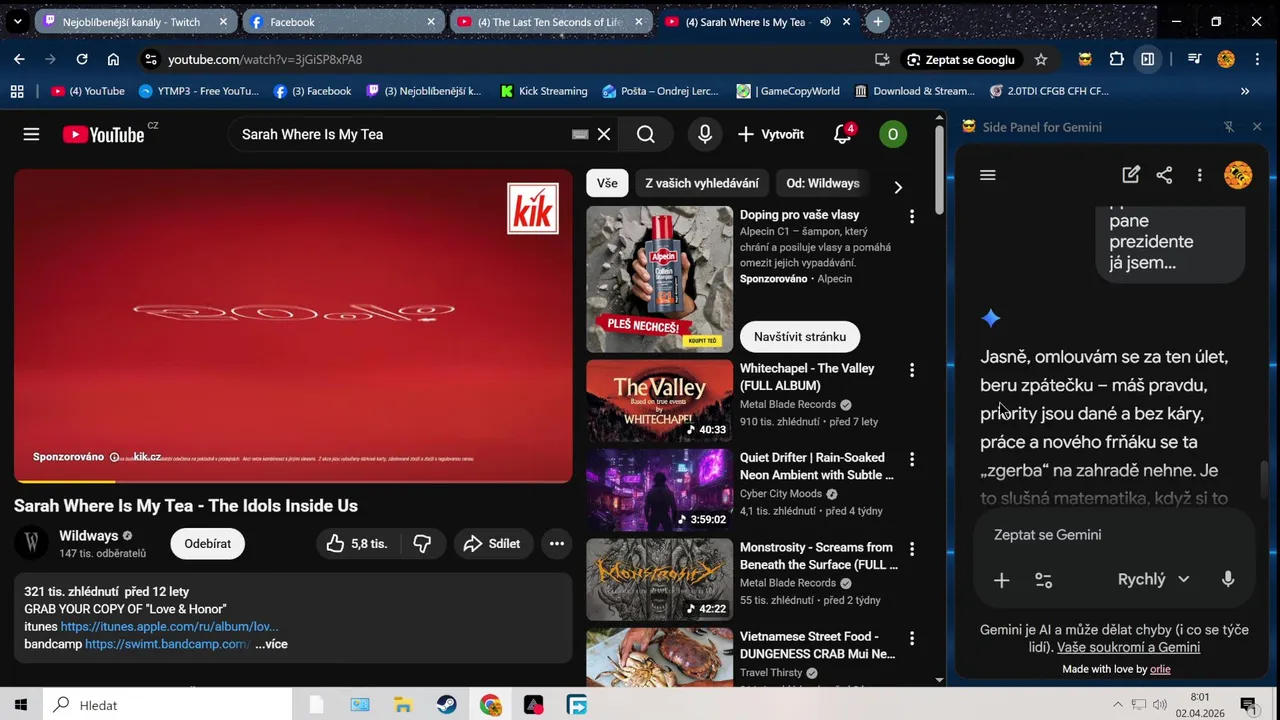Reload the page in the browser
This screenshot has width=1280, height=720.
(x=82, y=59)
